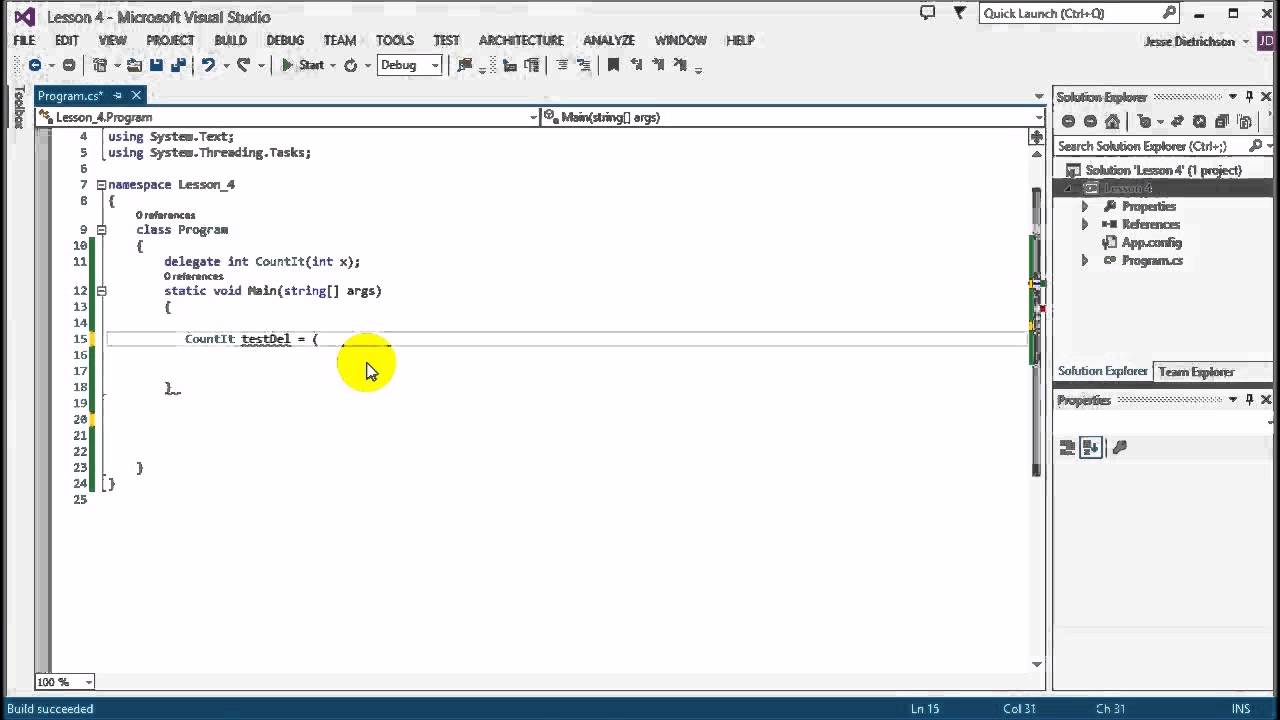
Task: Click the 0 references link above Main
Action: coord(194,276)
